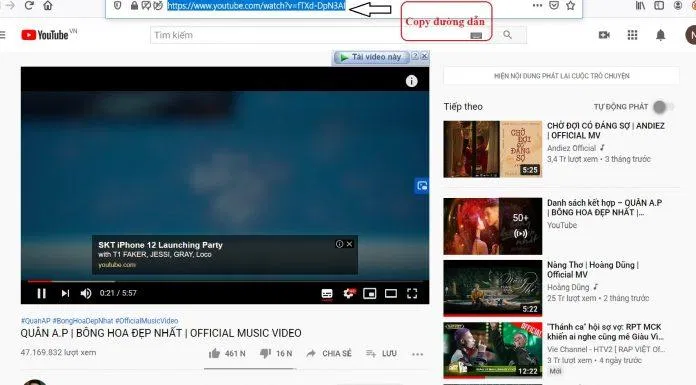The image size is (696, 385).
Task: Open the CHỜ ĐỢI CÓ ĐÁNG SỢ | ANDIEZ title
Action: pyautogui.click(x=606, y=131)
